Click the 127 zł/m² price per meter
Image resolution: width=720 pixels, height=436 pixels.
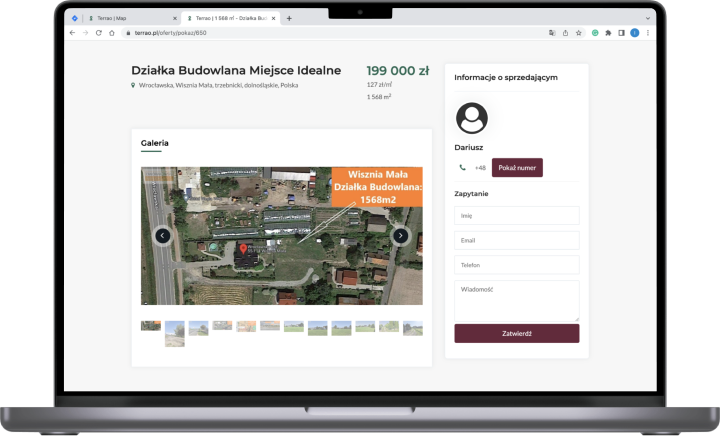coord(379,84)
